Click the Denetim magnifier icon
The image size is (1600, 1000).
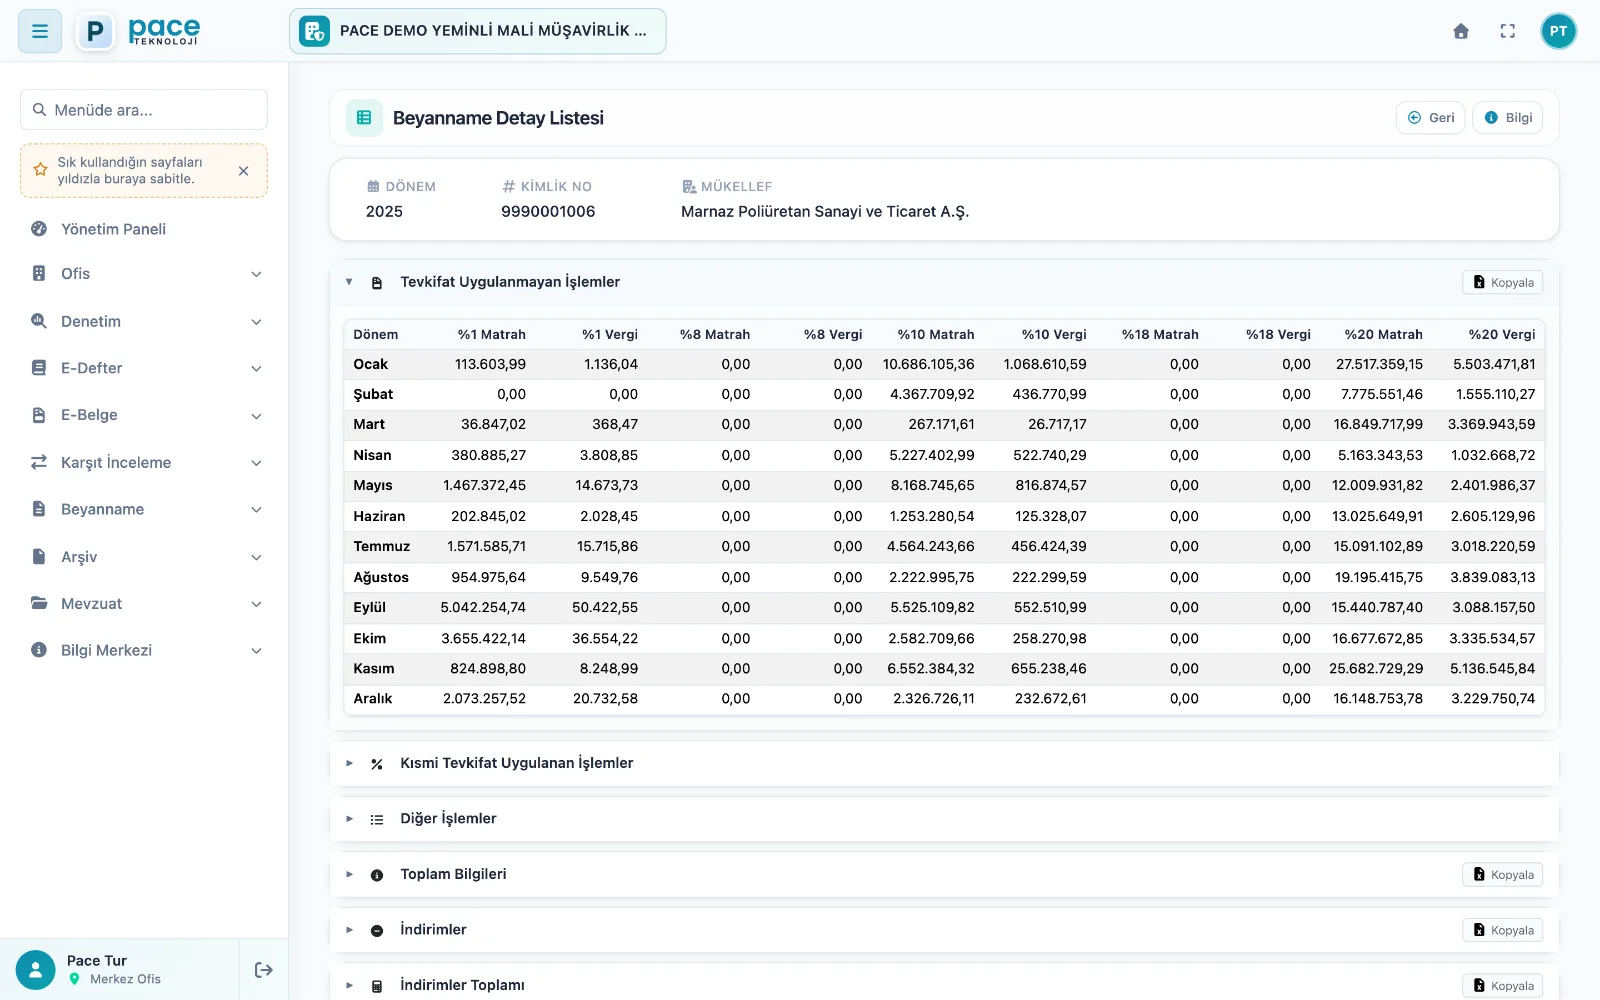pyautogui.click(x=39, y=321)
